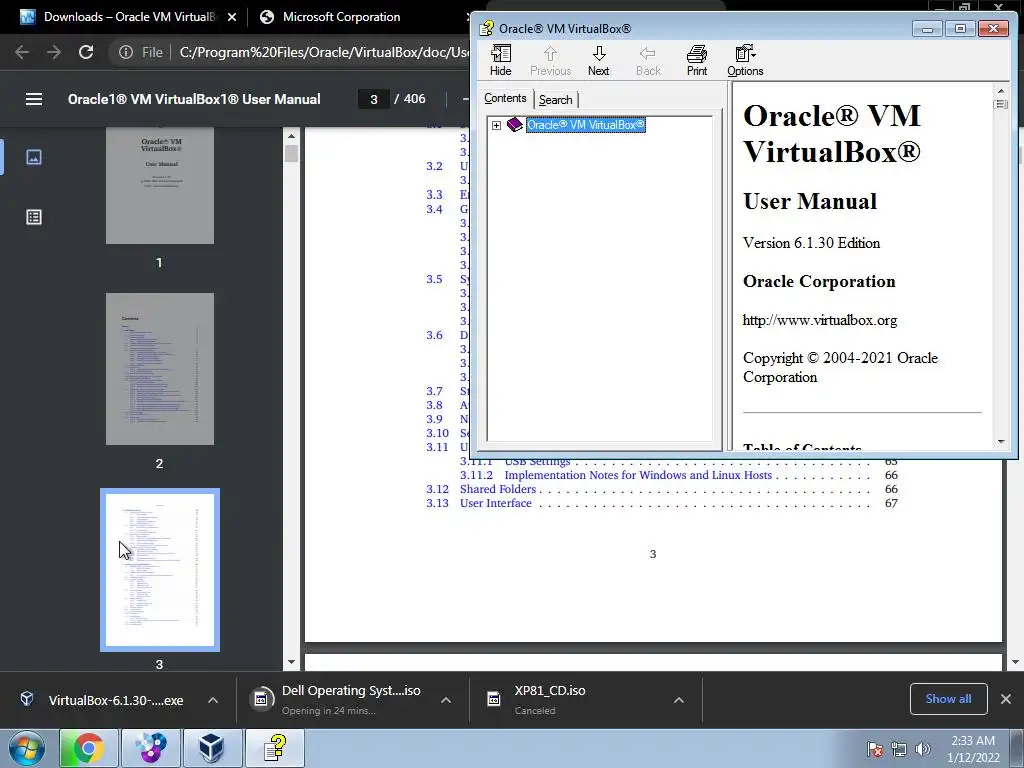This screenshot has height=768, width=1024.
Task: Click the site info icon in address bar
Action: coord(126,52)
